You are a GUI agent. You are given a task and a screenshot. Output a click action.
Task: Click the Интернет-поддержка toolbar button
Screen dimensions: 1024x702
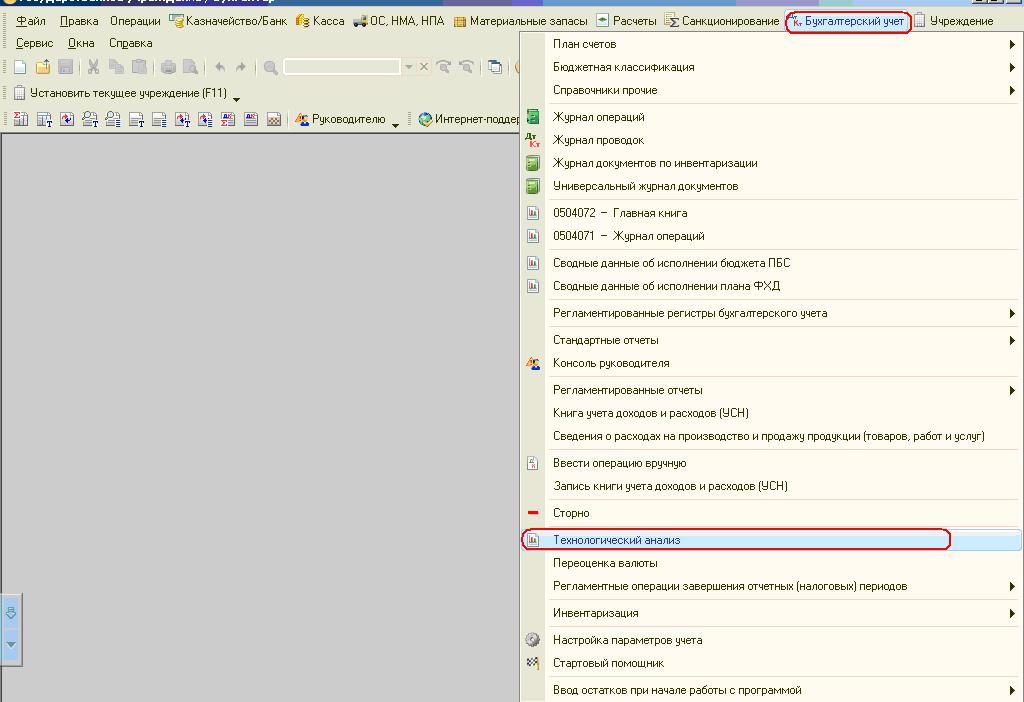click(x=468, y=120)
